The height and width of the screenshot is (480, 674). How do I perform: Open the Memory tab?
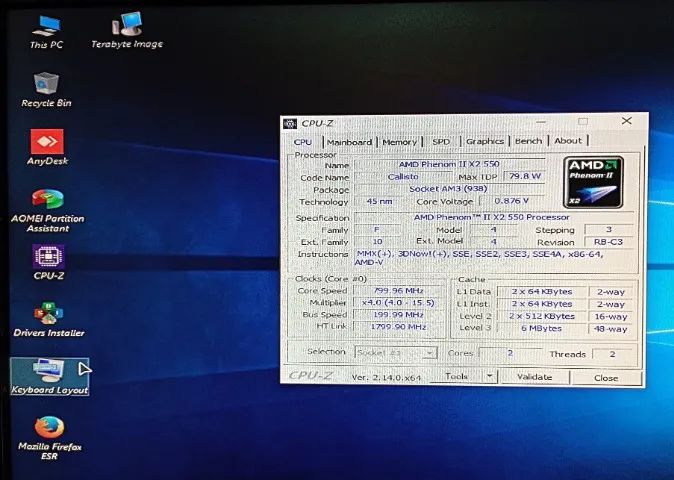tap(399, 142)
